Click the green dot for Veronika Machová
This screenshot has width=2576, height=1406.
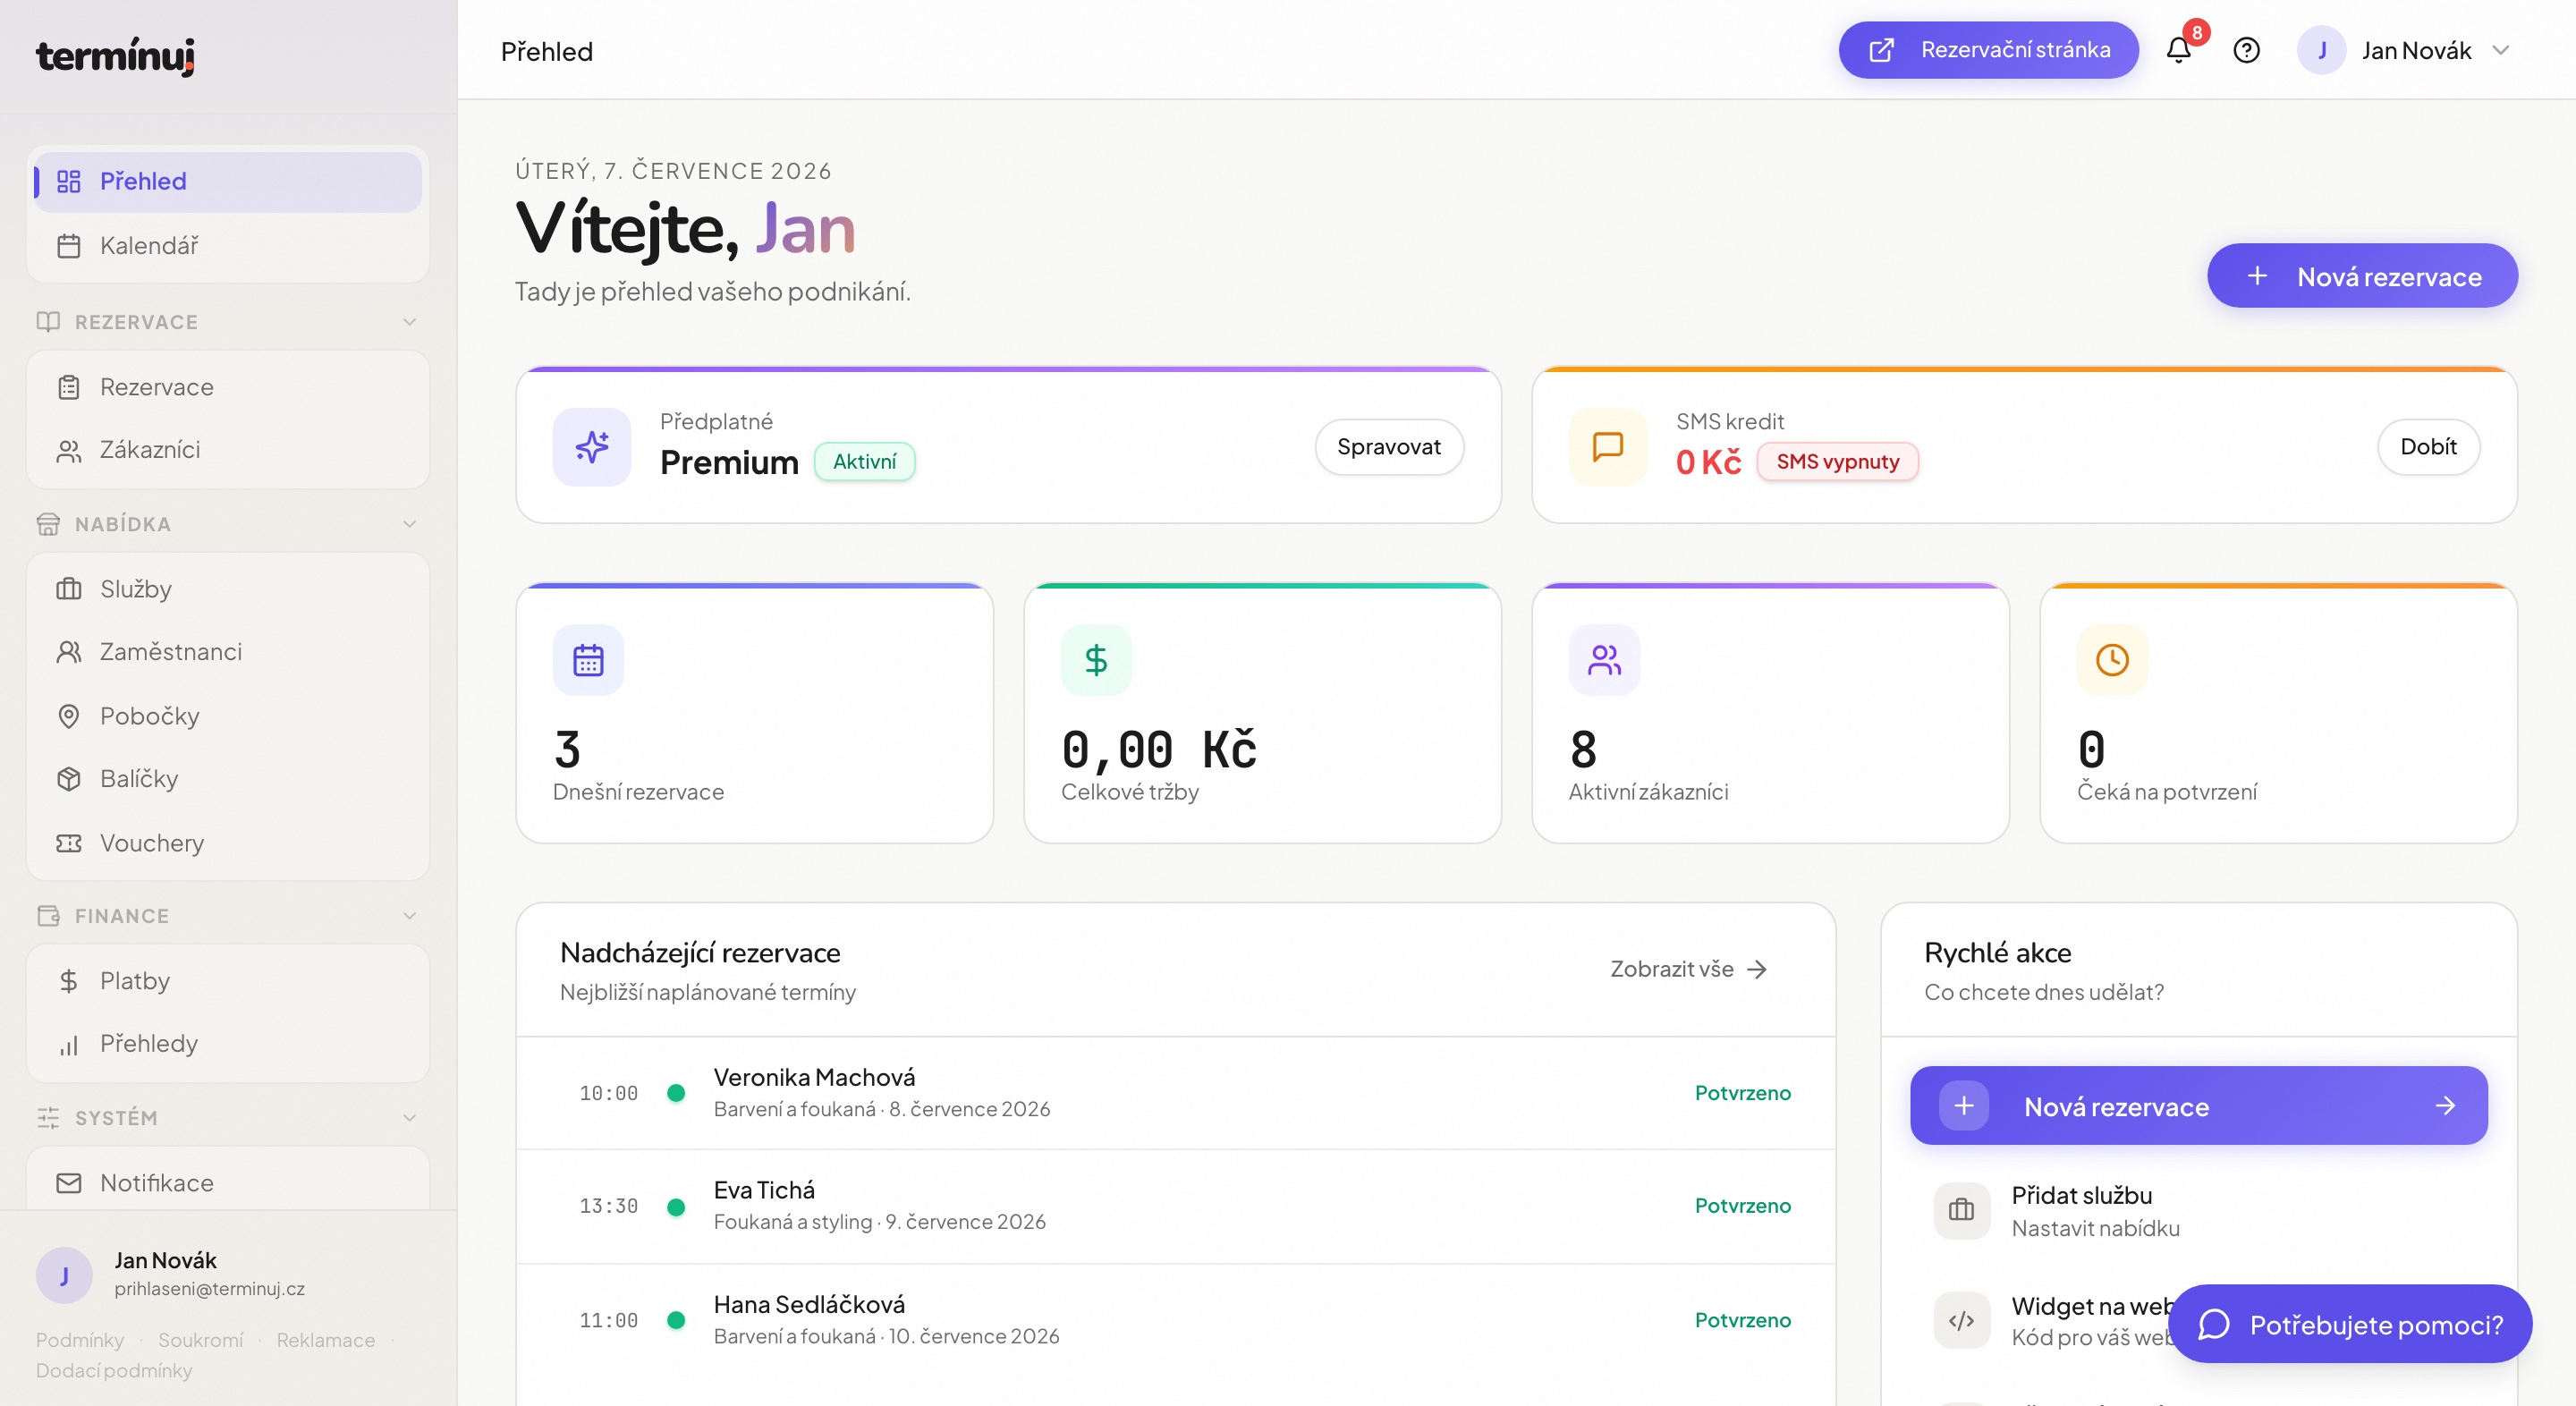point(676,1093)
